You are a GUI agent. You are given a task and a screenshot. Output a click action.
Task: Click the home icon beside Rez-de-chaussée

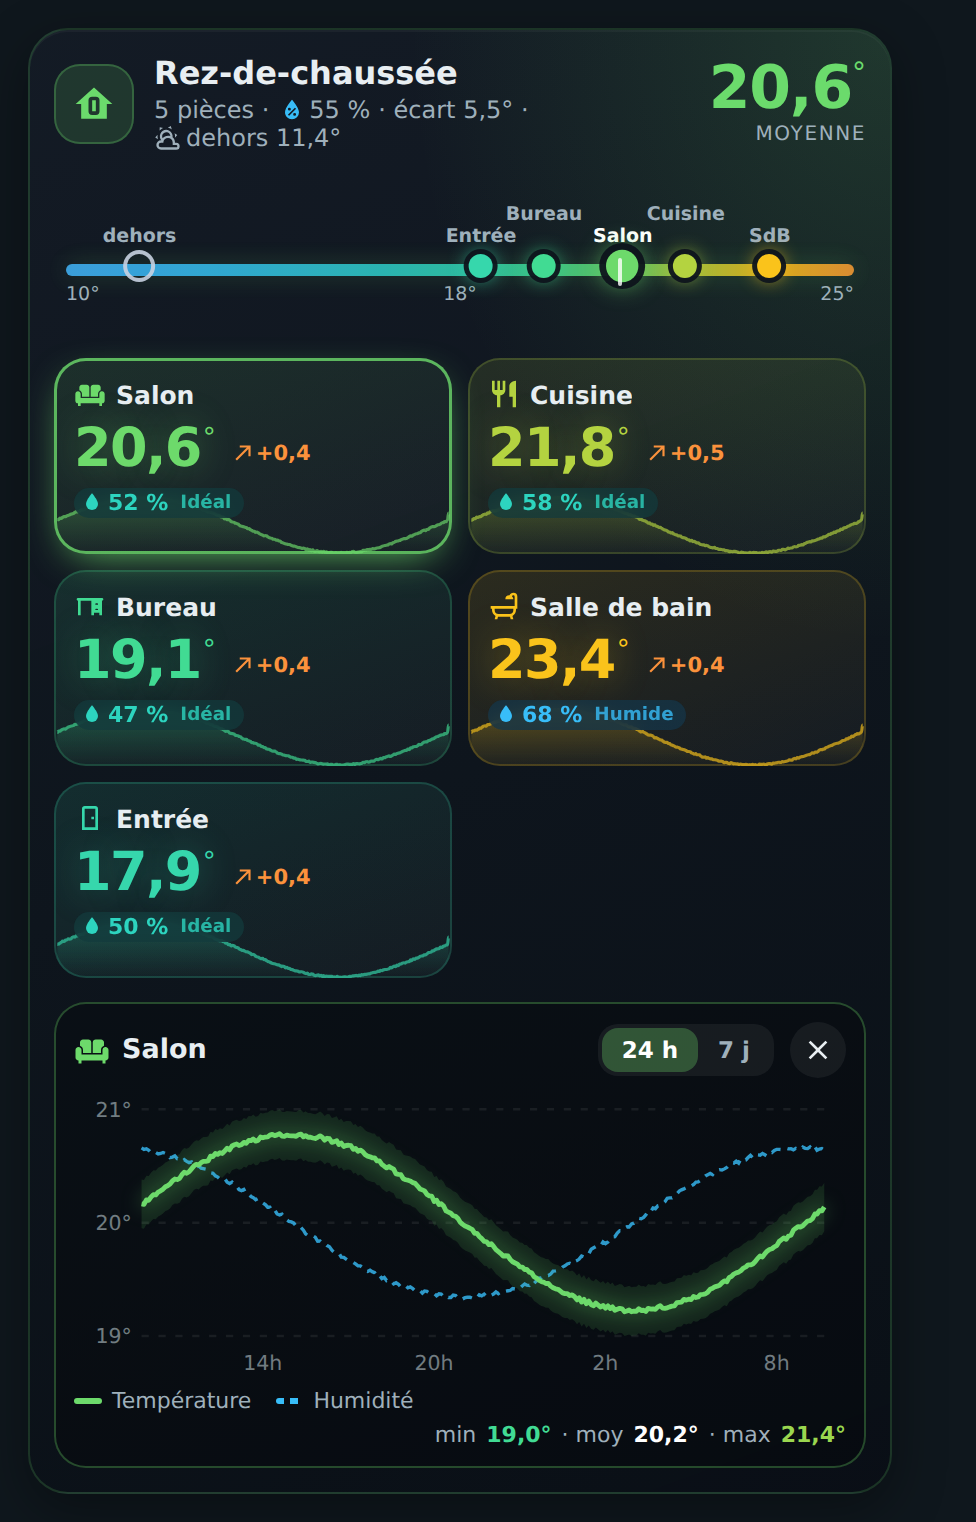click(x=94, y=104)
